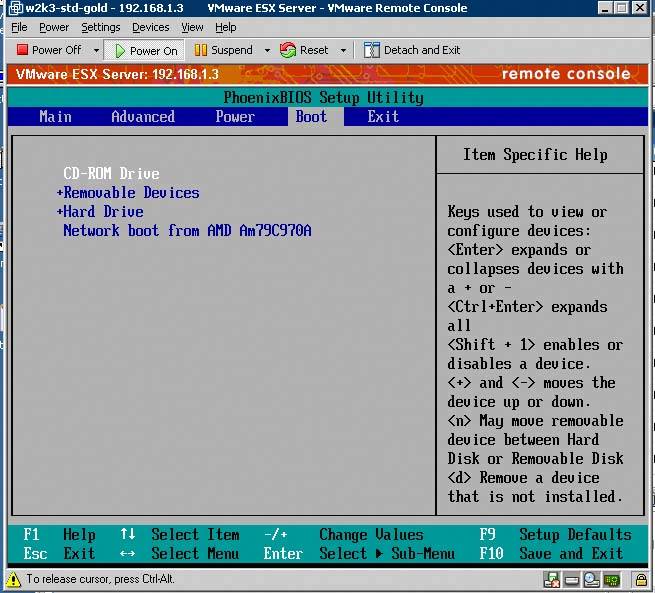
Task: Click the disconnected floppy status icon
Action: [552, 580]
